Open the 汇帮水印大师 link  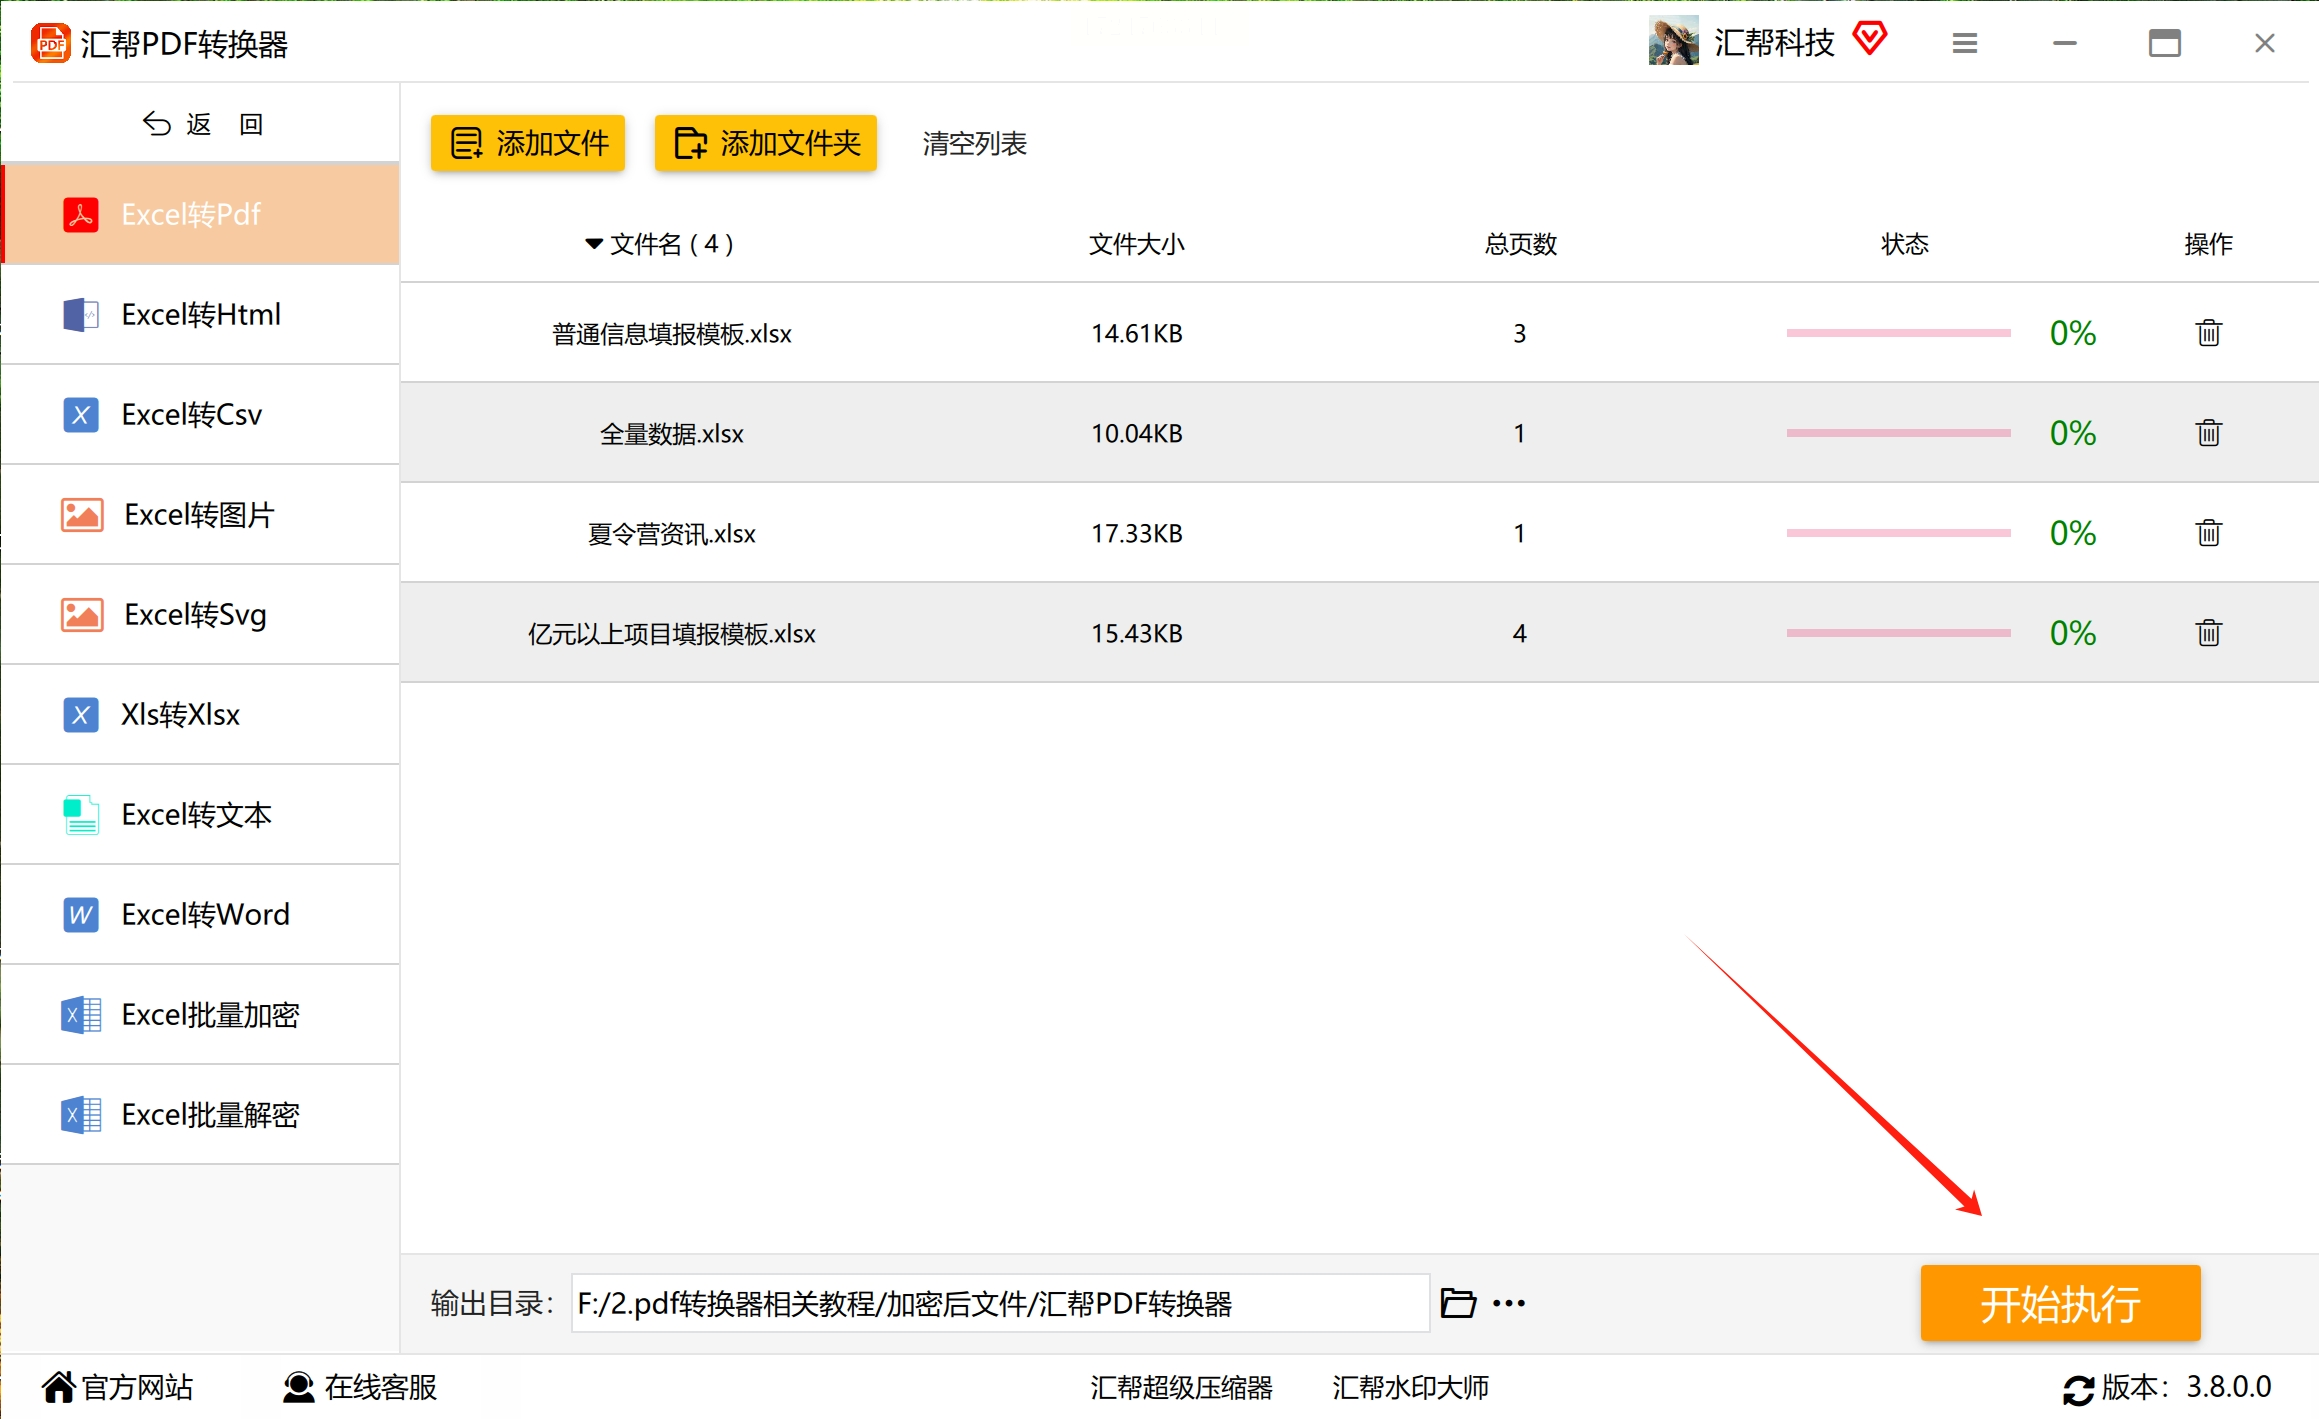point(1410,1388)
